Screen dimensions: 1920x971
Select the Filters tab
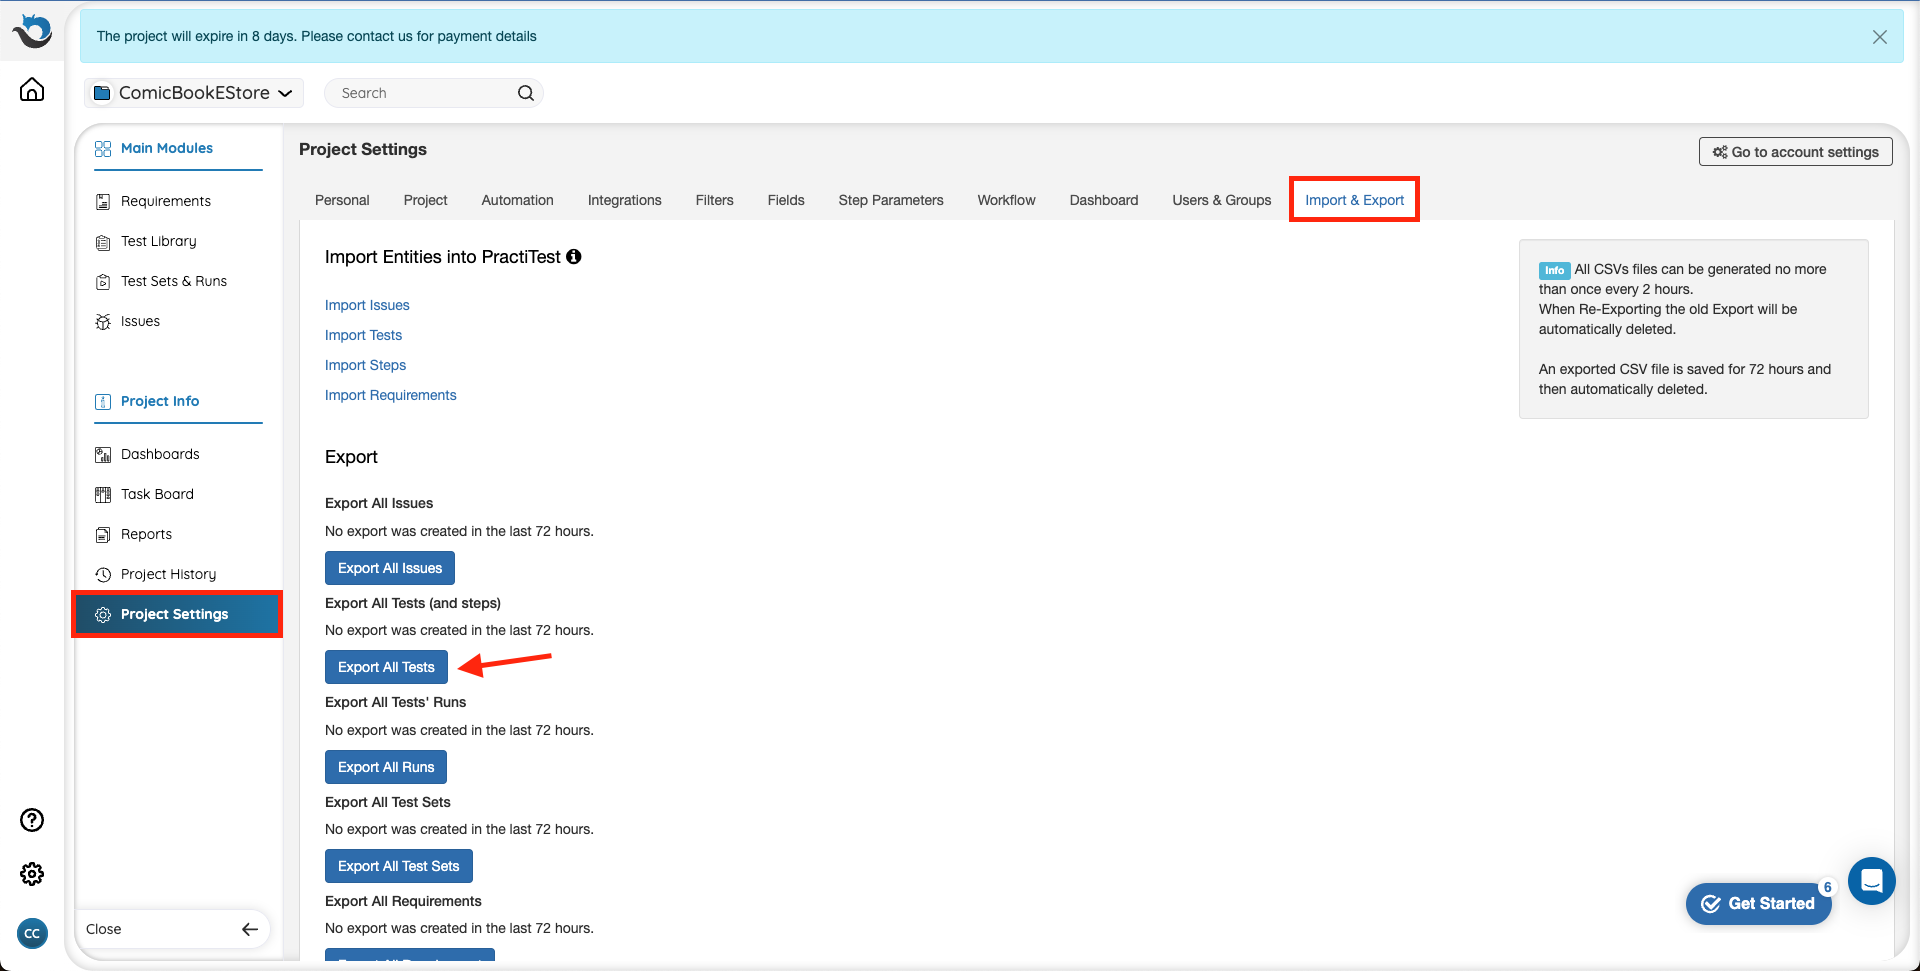coord(714,200)
